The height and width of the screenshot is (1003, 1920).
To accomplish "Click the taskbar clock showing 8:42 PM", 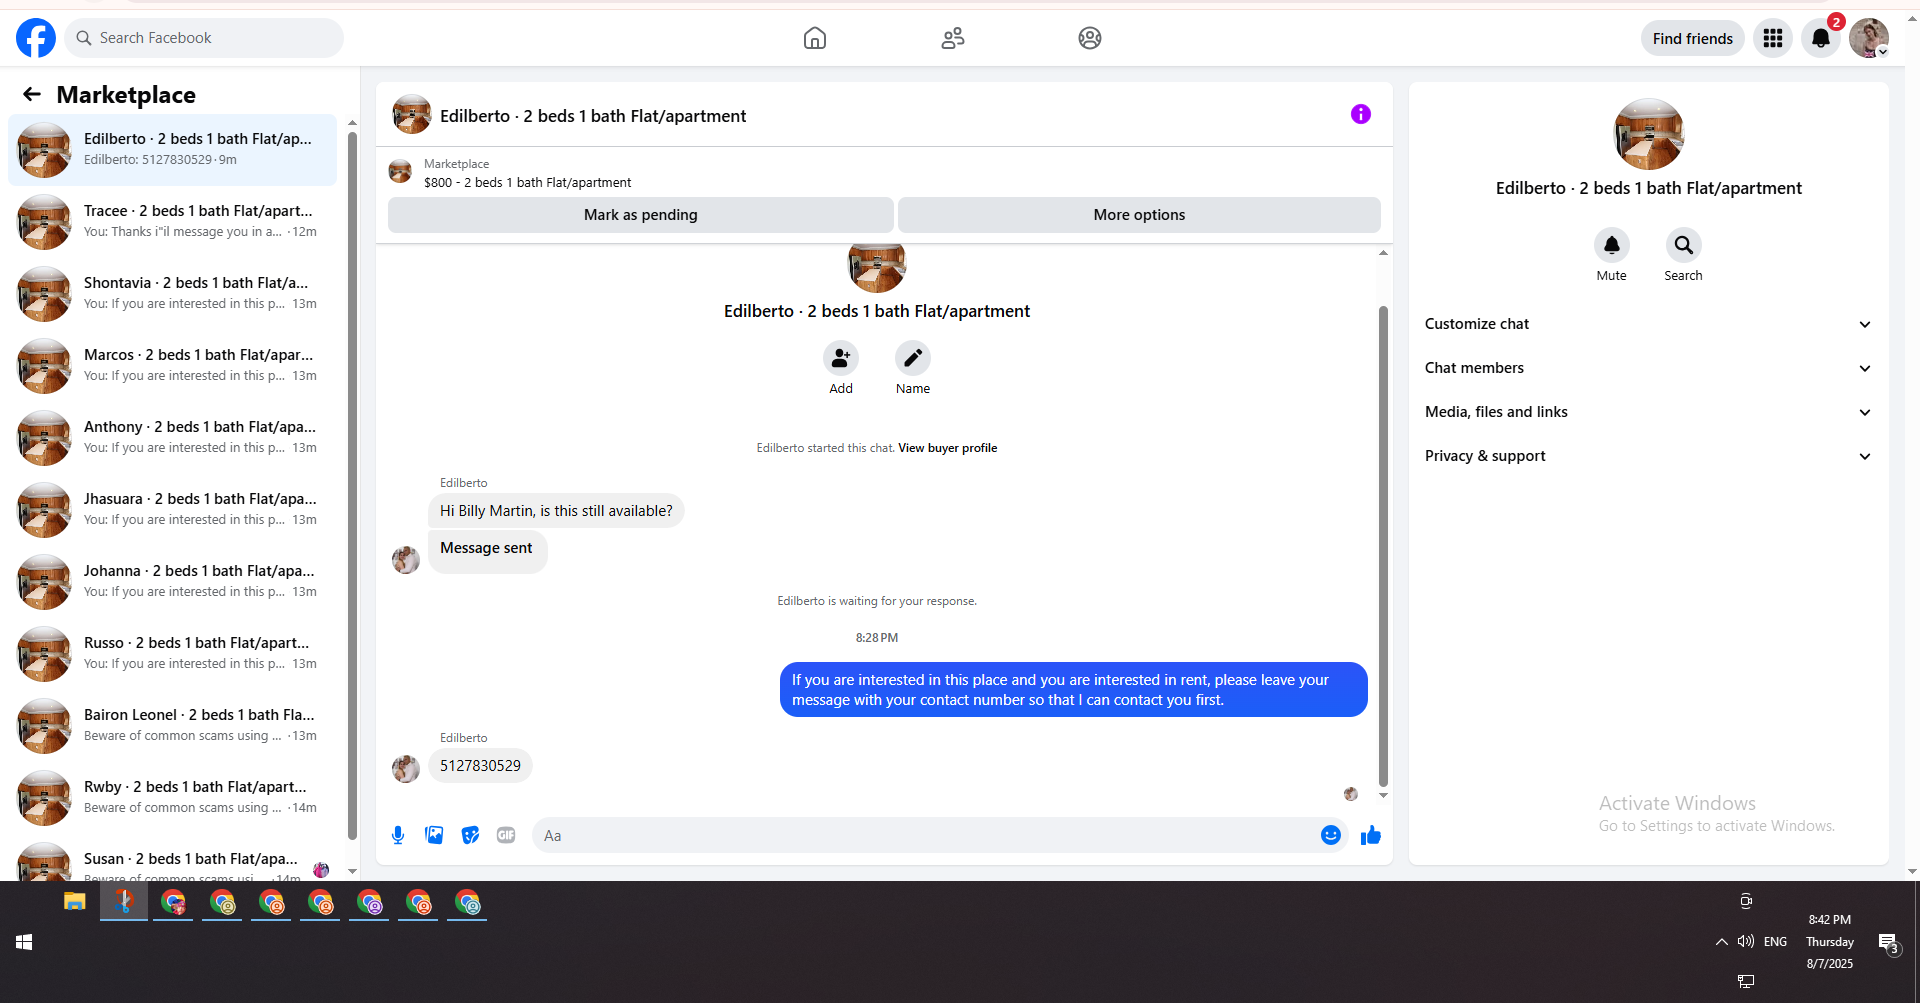I will point(1830,942).
